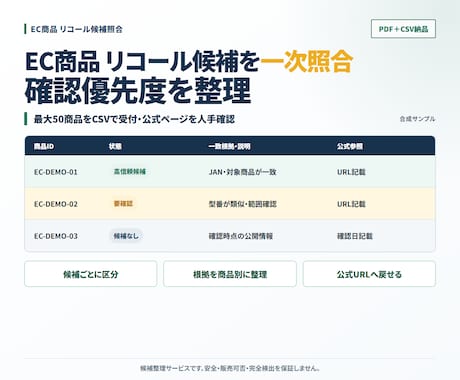Click the 商品ID column header
Viewport: 460px width, 380px height.
[x=44, y=146]
